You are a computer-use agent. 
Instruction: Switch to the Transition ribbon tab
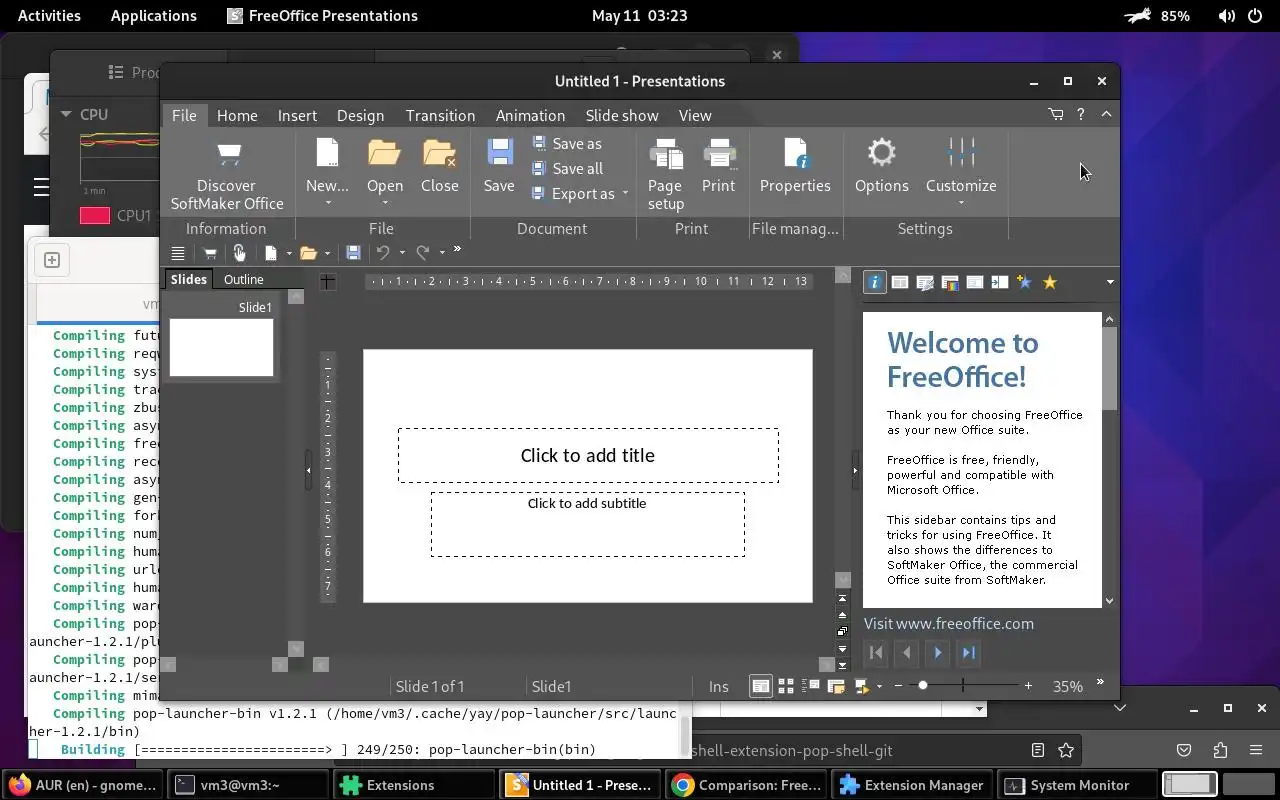440,115
